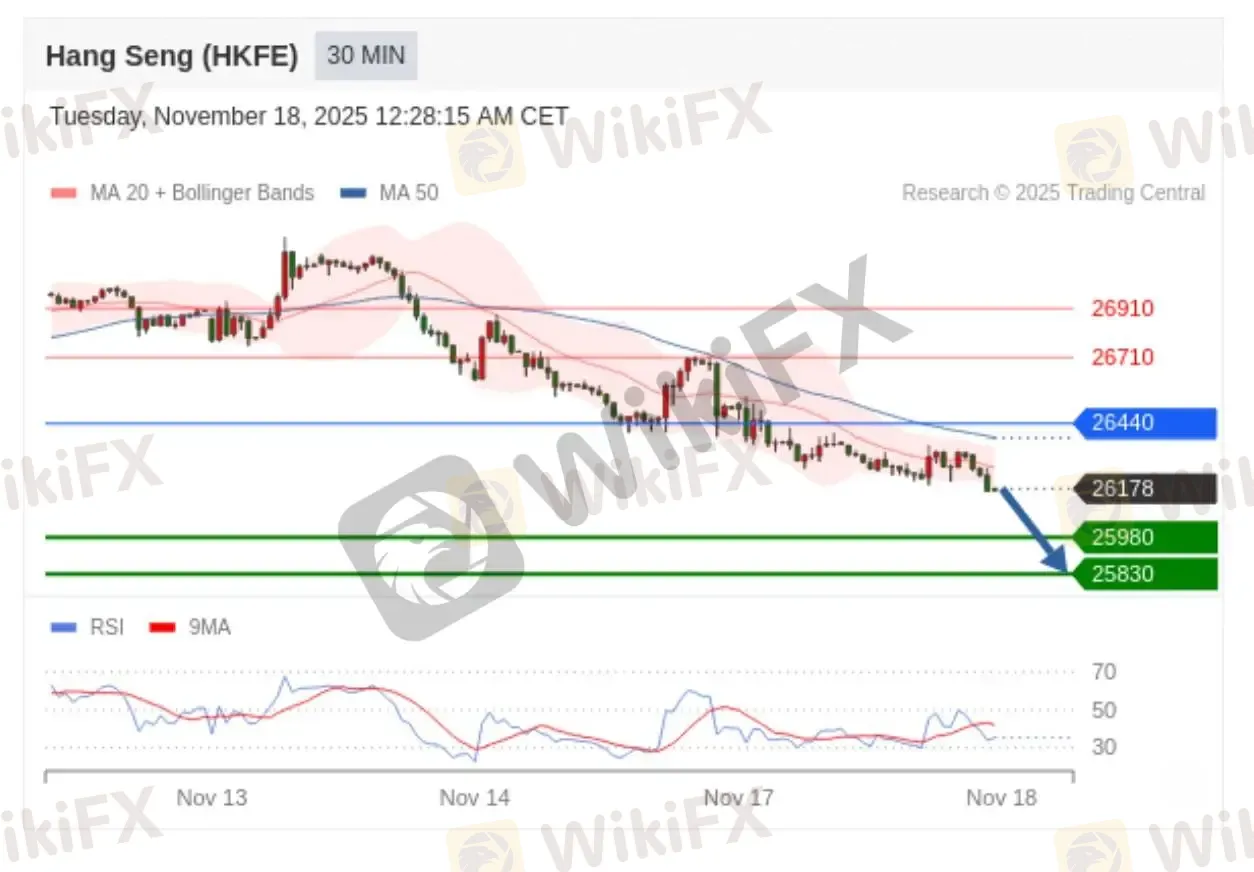The height and width of the screenshot is (872, 1254).
Task: Click the 9MA legend label
Action: point(209,628)
